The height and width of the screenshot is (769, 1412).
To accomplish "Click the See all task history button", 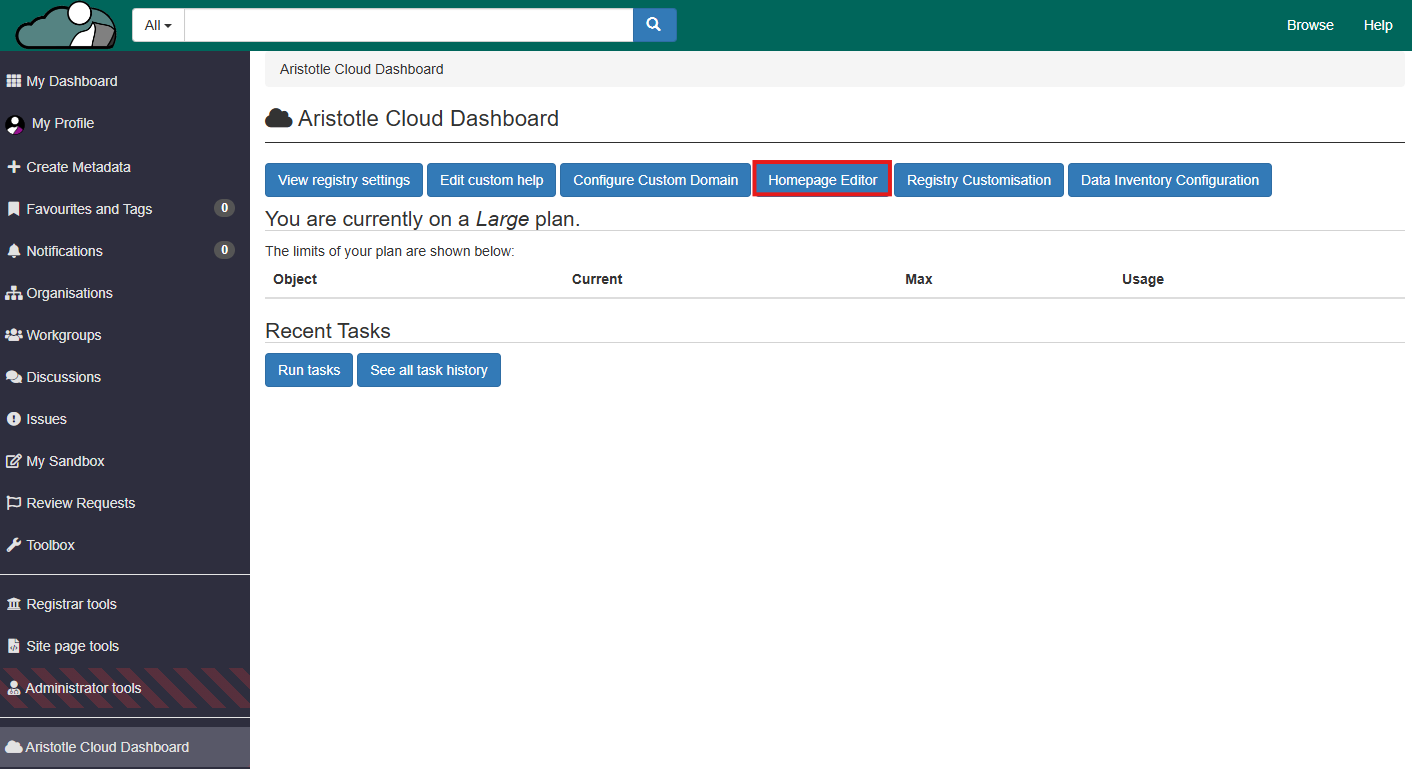I will coord(428,370).
